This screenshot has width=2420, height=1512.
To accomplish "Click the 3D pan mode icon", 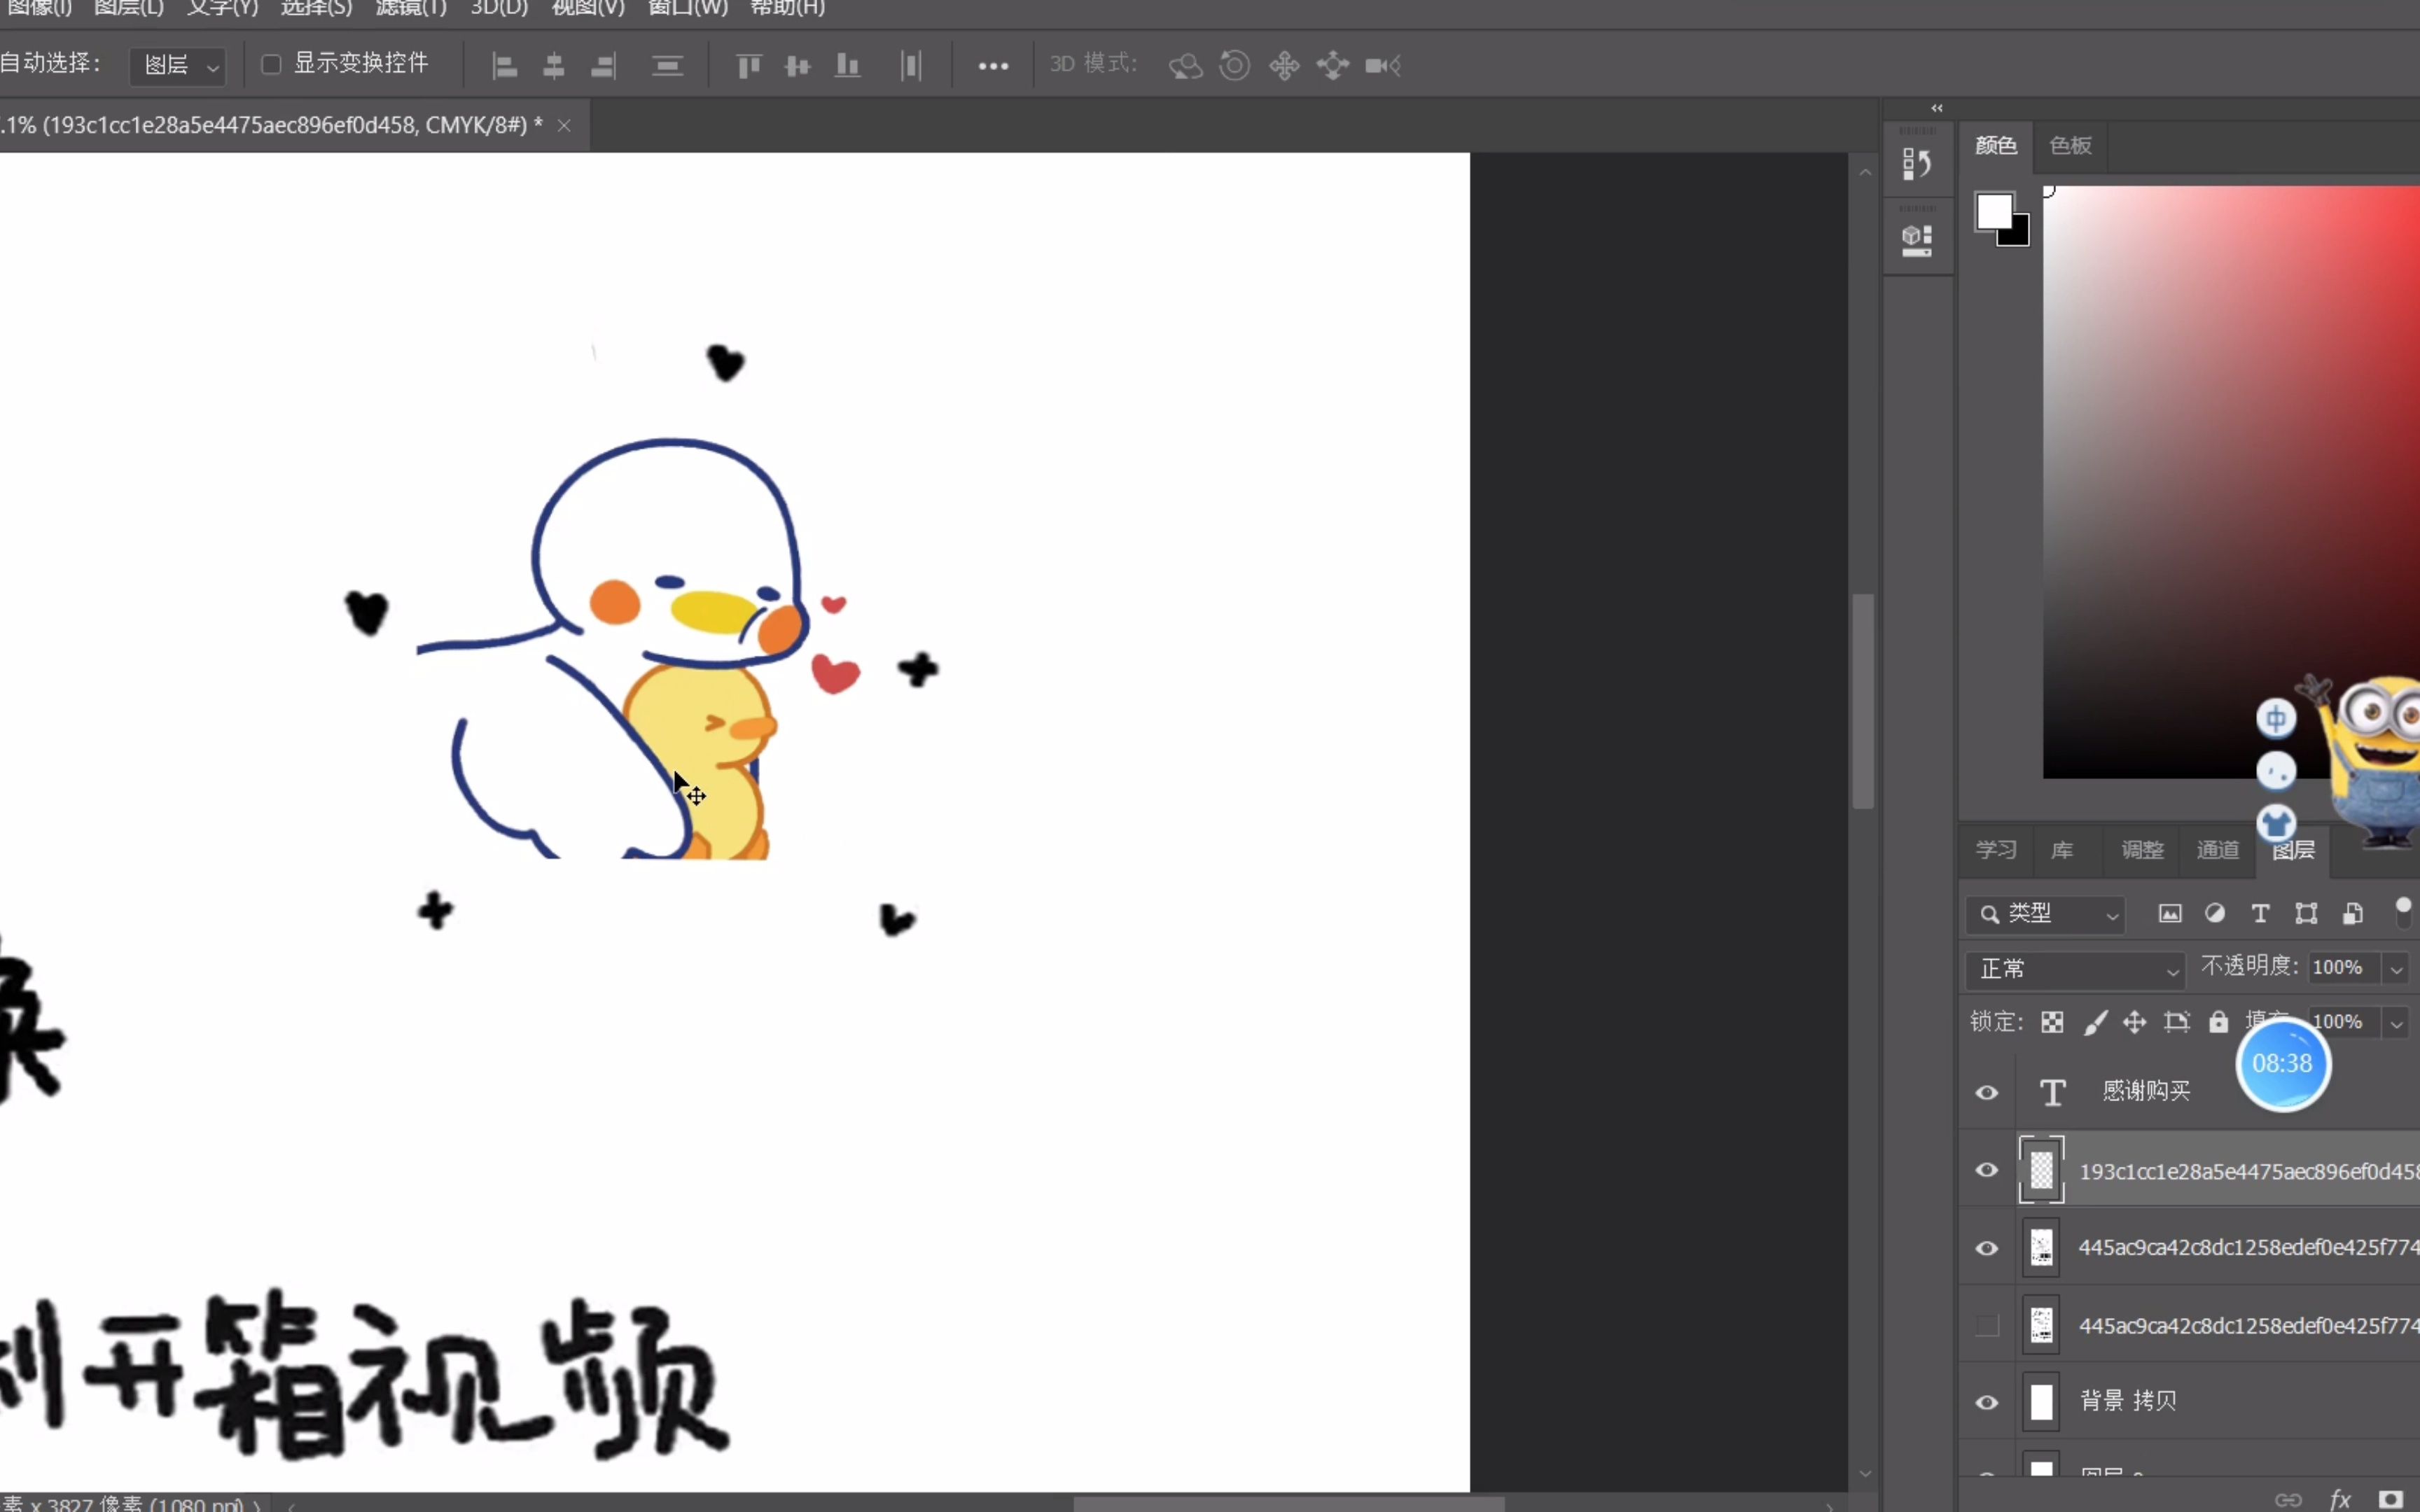I will (x=1284, y=66).
